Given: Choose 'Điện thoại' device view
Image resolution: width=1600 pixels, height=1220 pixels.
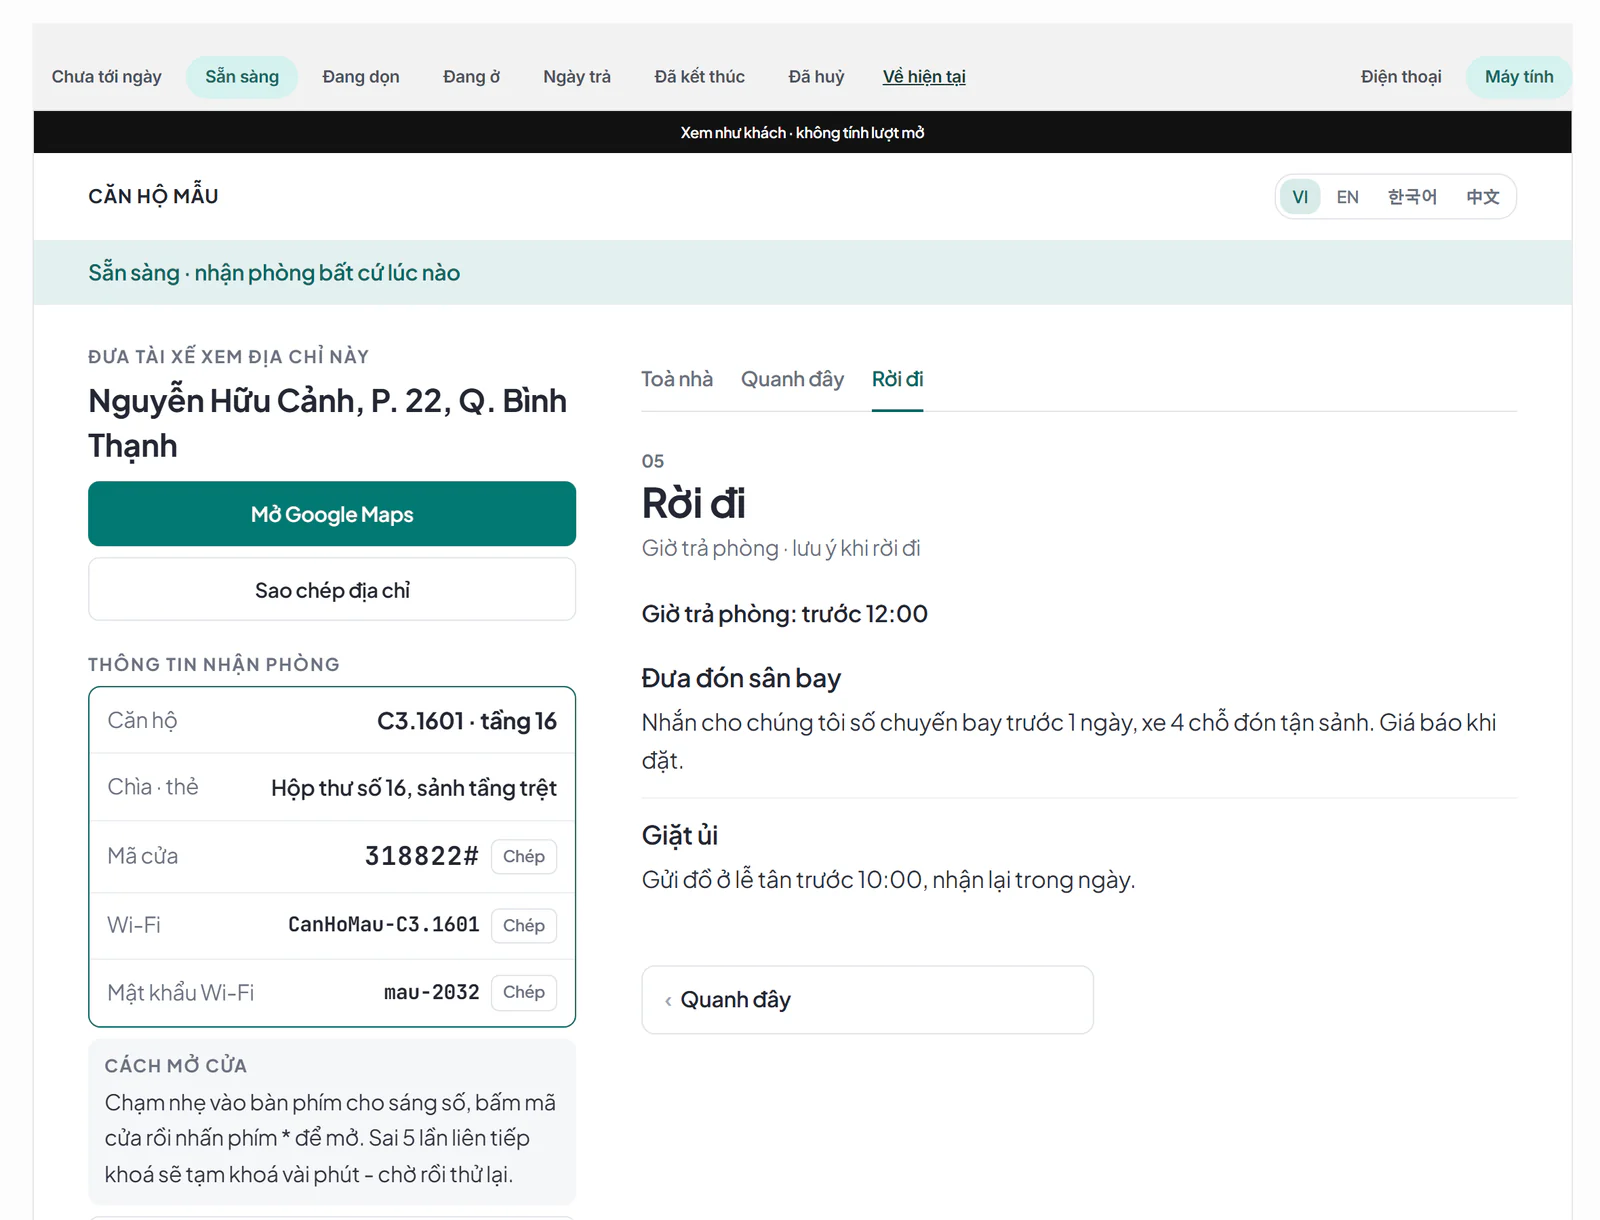Looking at the screenshot, I should point(1401,77).
